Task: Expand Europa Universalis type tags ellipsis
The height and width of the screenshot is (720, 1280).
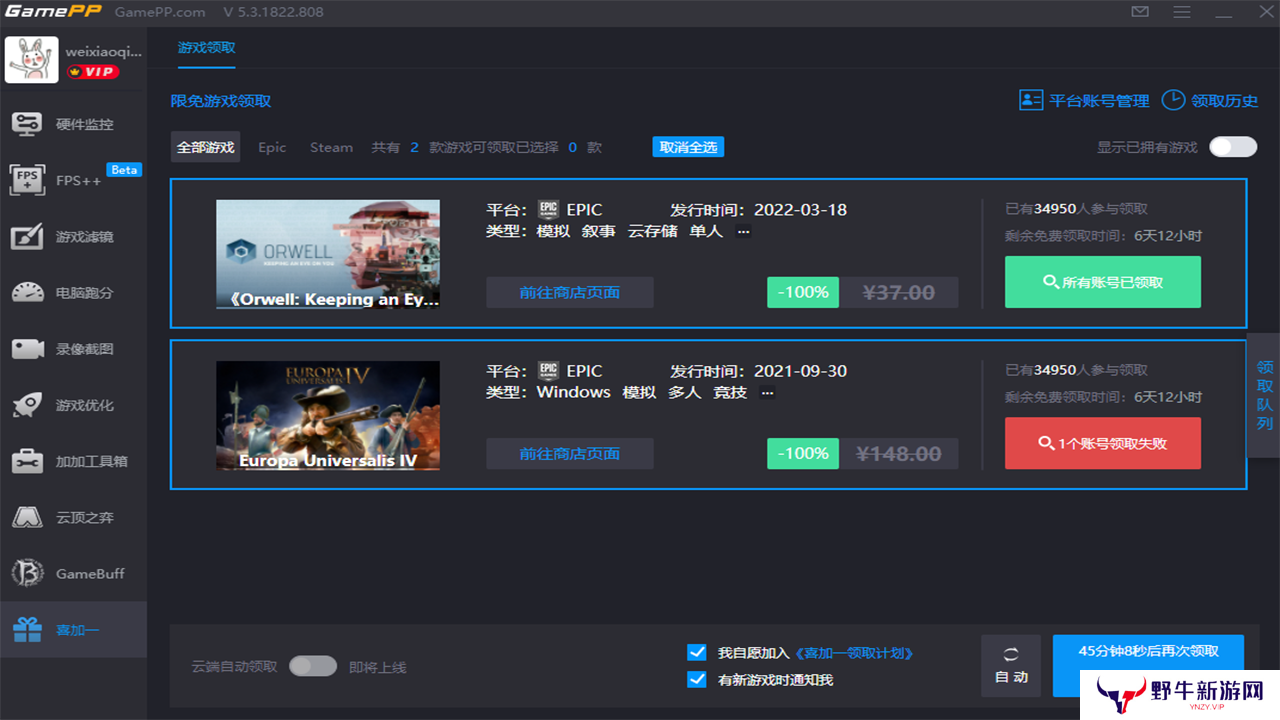Action: point(767,392)
